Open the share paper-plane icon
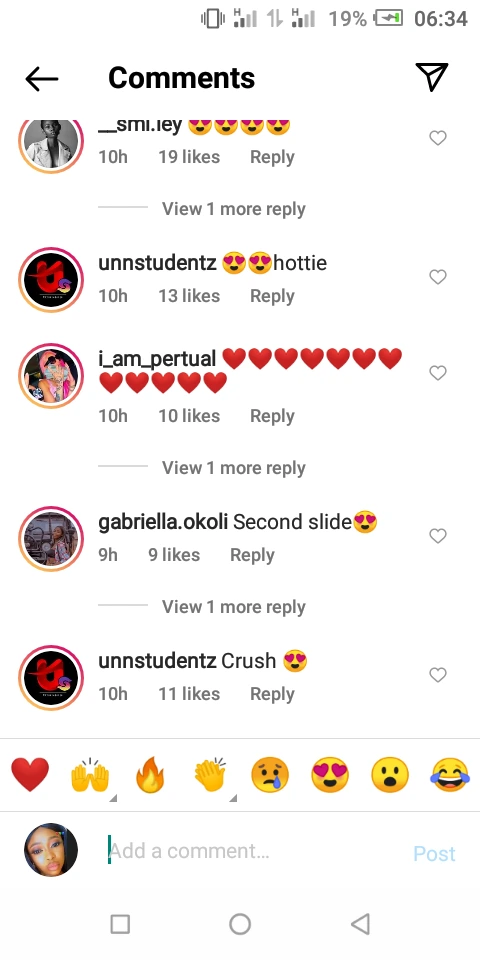 432,77
